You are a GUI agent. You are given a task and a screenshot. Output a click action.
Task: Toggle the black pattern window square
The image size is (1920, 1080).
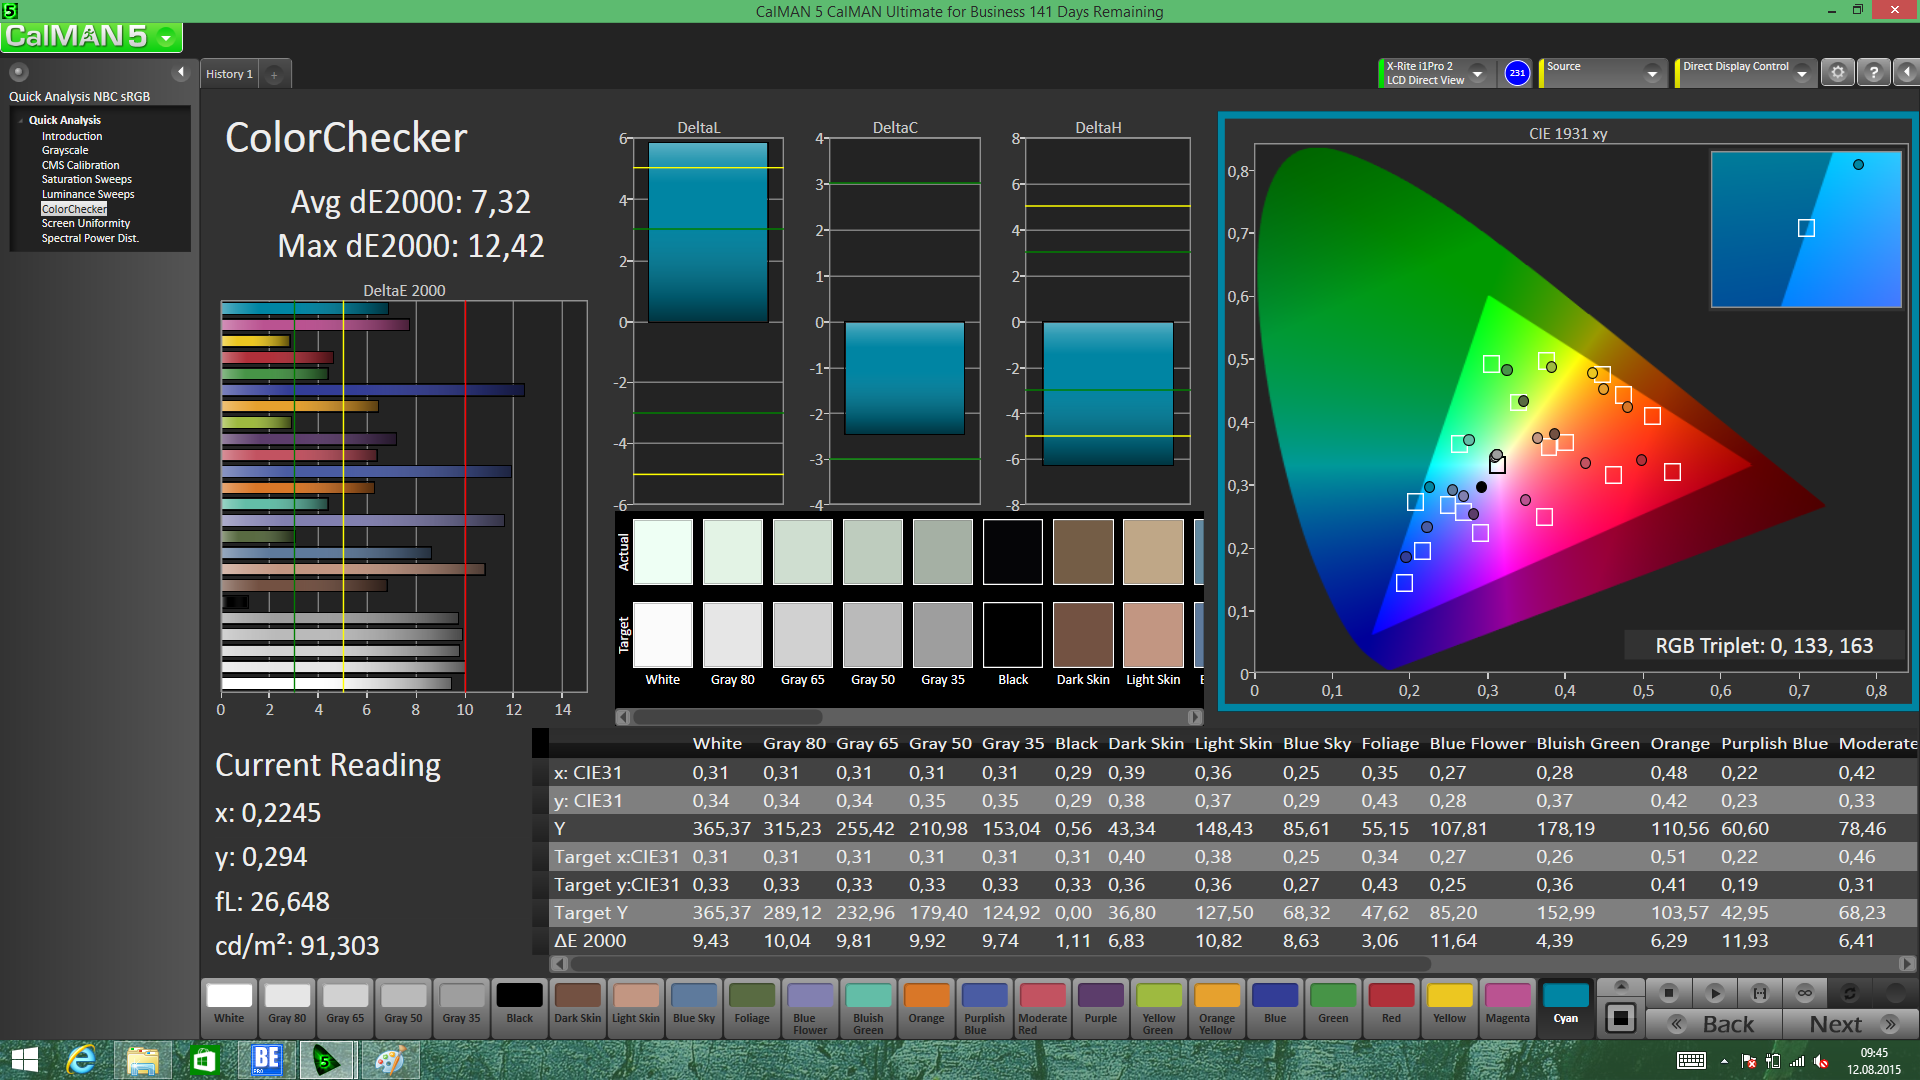pyautogui.click(x=1620, y=1019)
